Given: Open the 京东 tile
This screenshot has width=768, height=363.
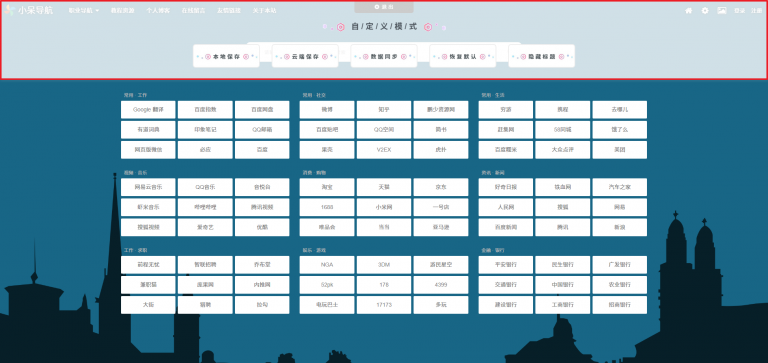Looking at the screenshot, I should (x=441, y=187).
